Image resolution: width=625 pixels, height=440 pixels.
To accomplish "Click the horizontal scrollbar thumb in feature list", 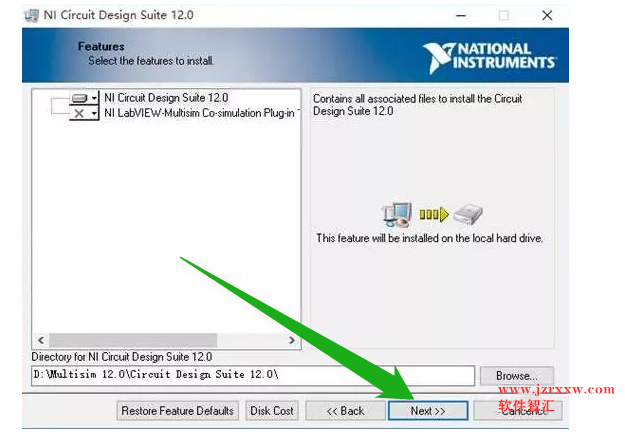I will (x=133, y=340).
